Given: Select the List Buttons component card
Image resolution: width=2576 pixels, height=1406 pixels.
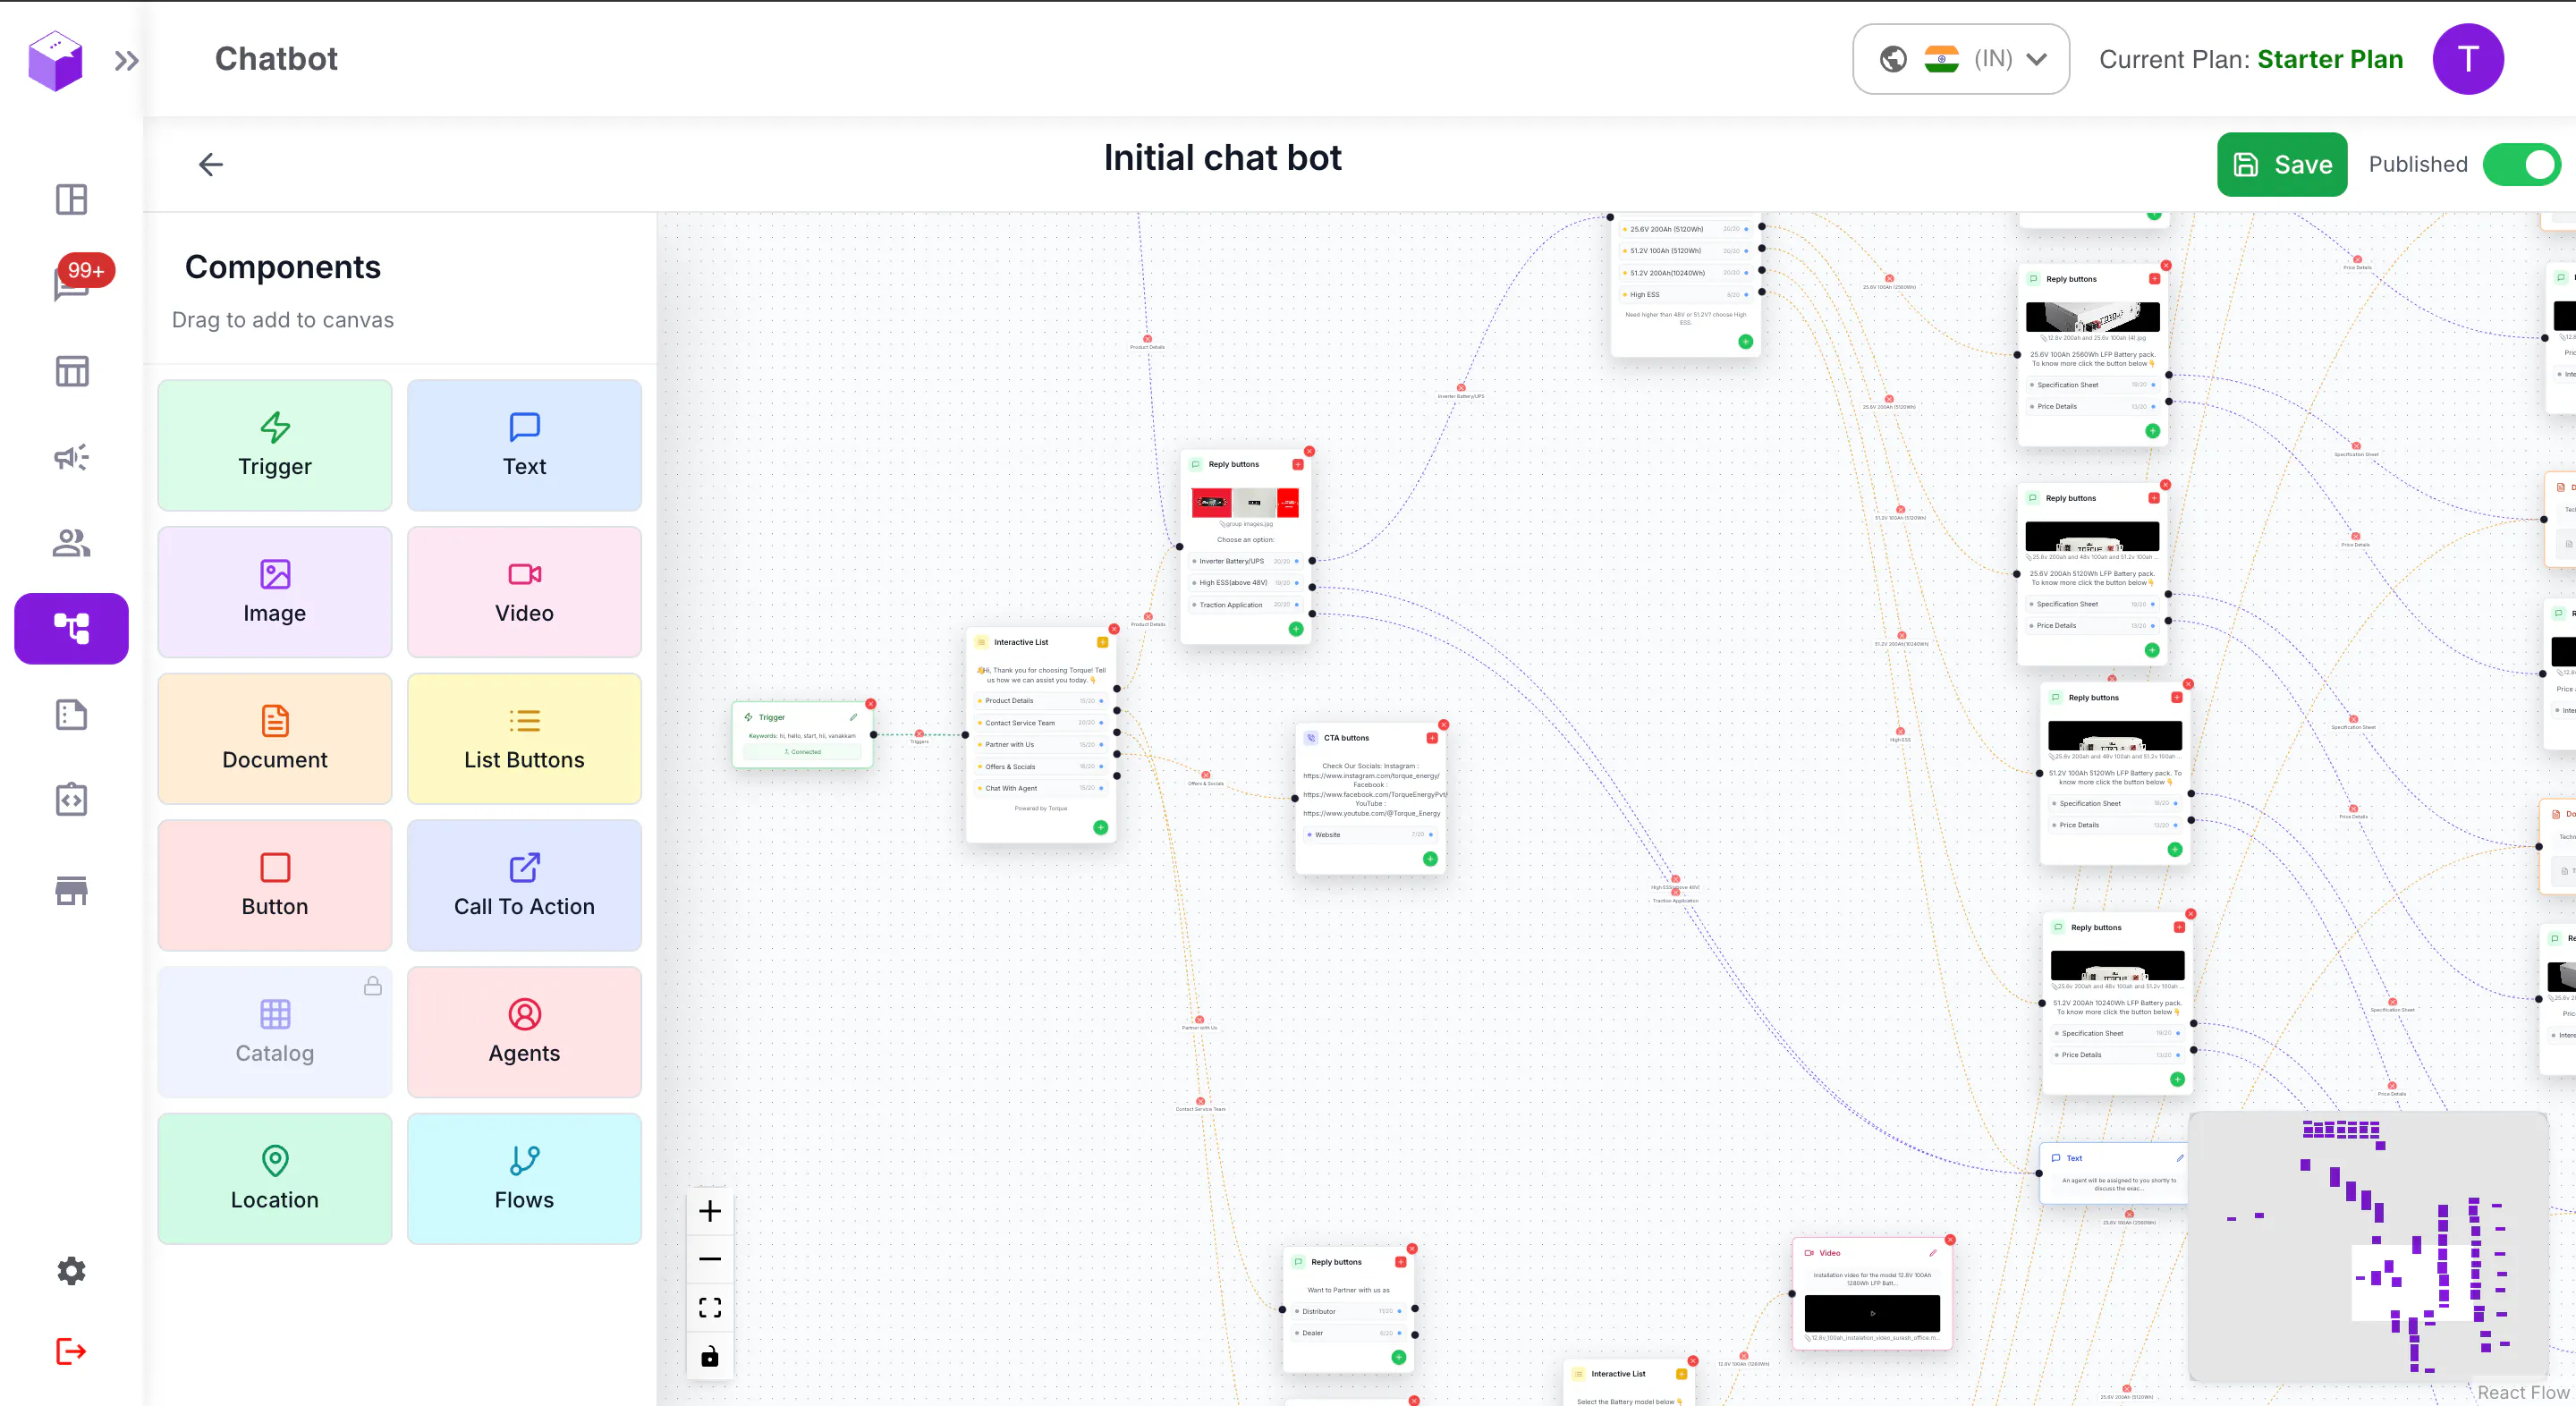Looking at the screenshot, I should (x=524, y=739).
